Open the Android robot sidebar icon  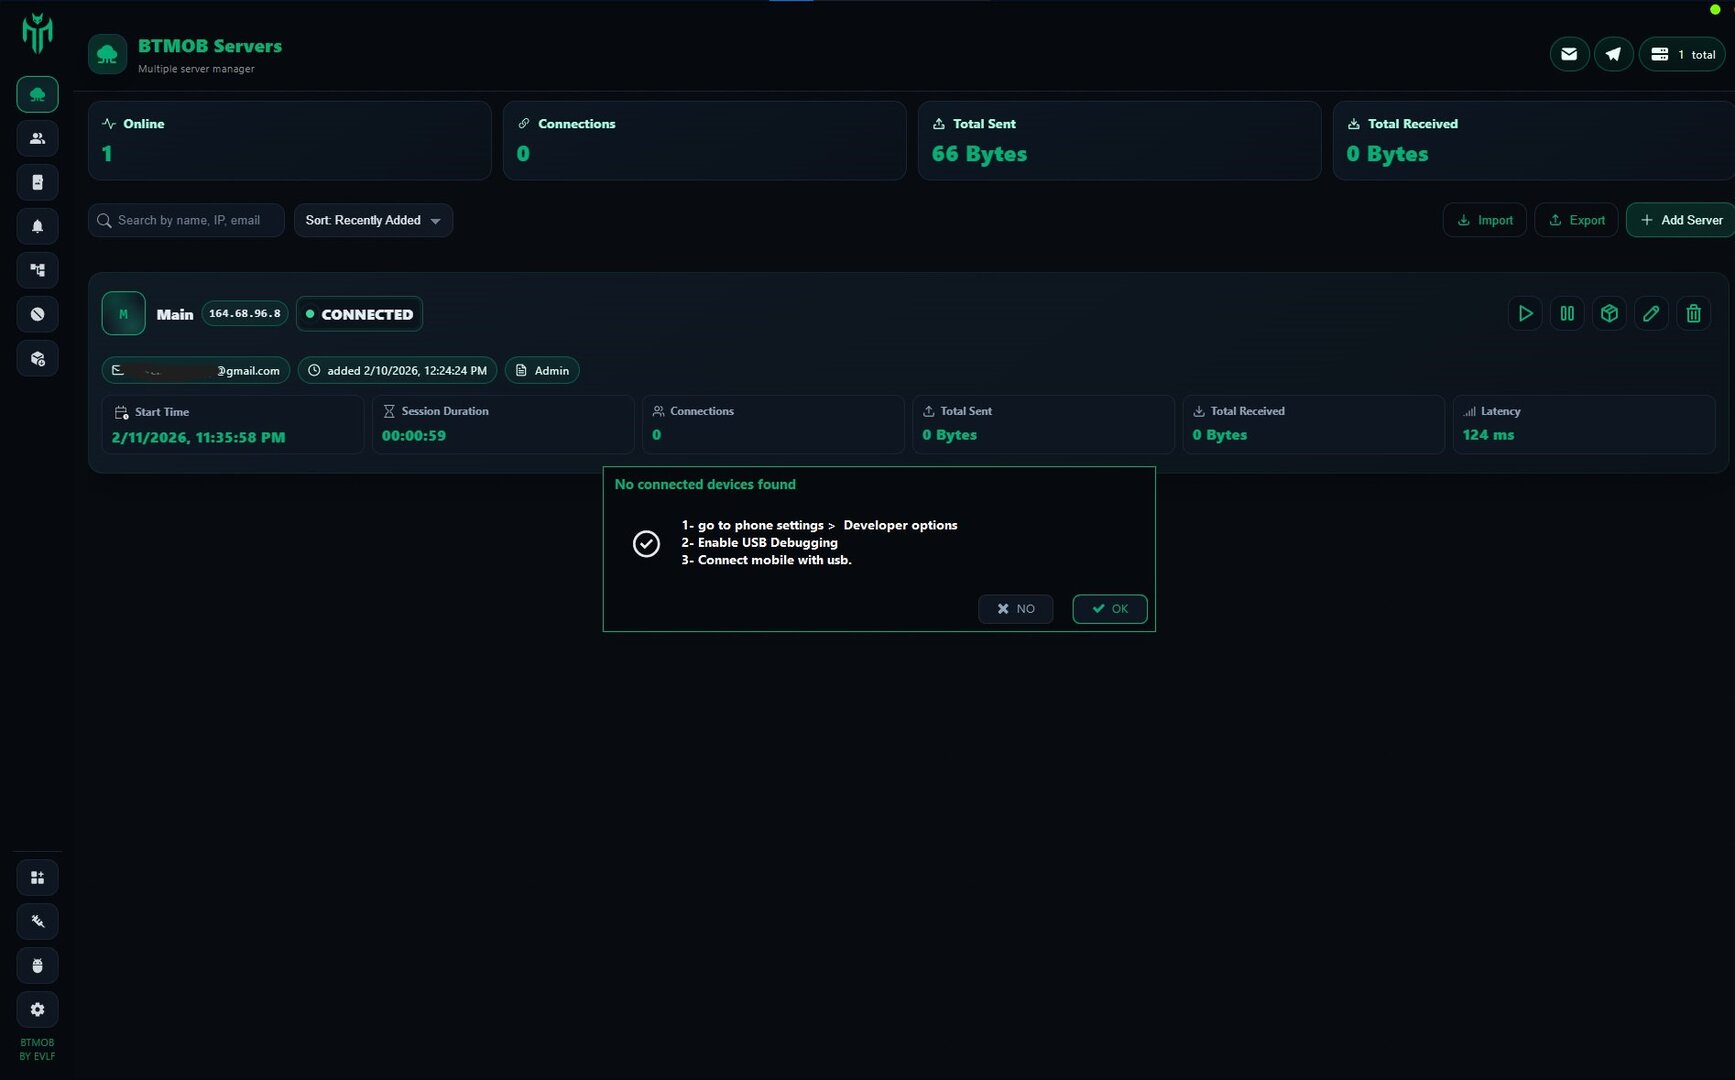pos(37,966)
